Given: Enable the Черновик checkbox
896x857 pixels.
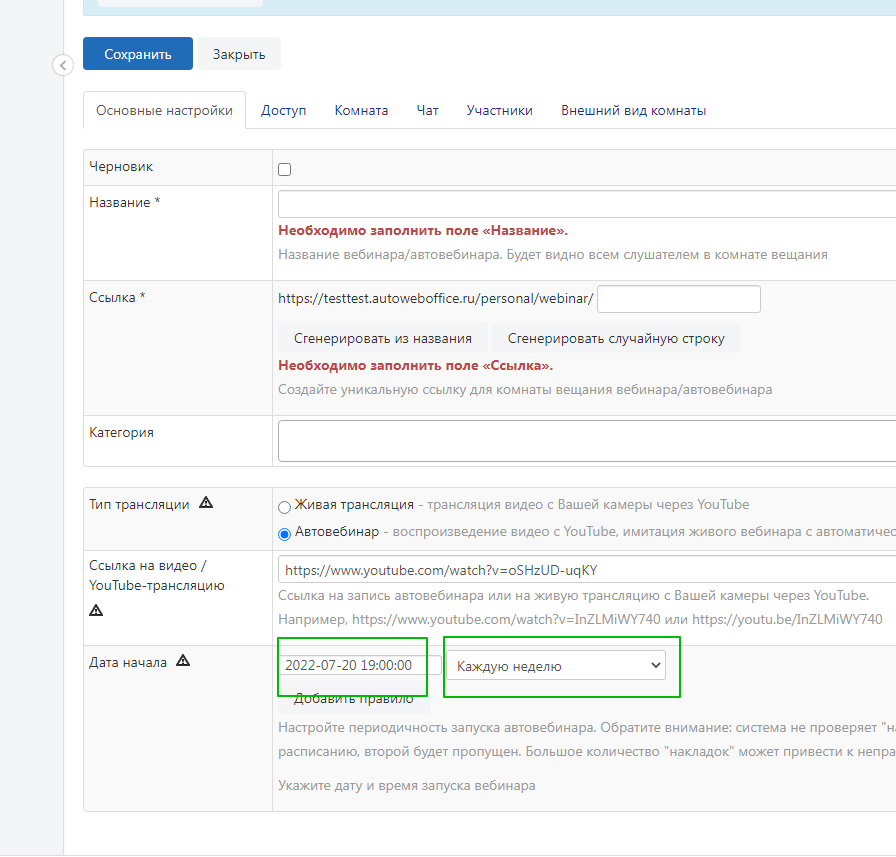Looking at the screenshot, I should point(285,170).
